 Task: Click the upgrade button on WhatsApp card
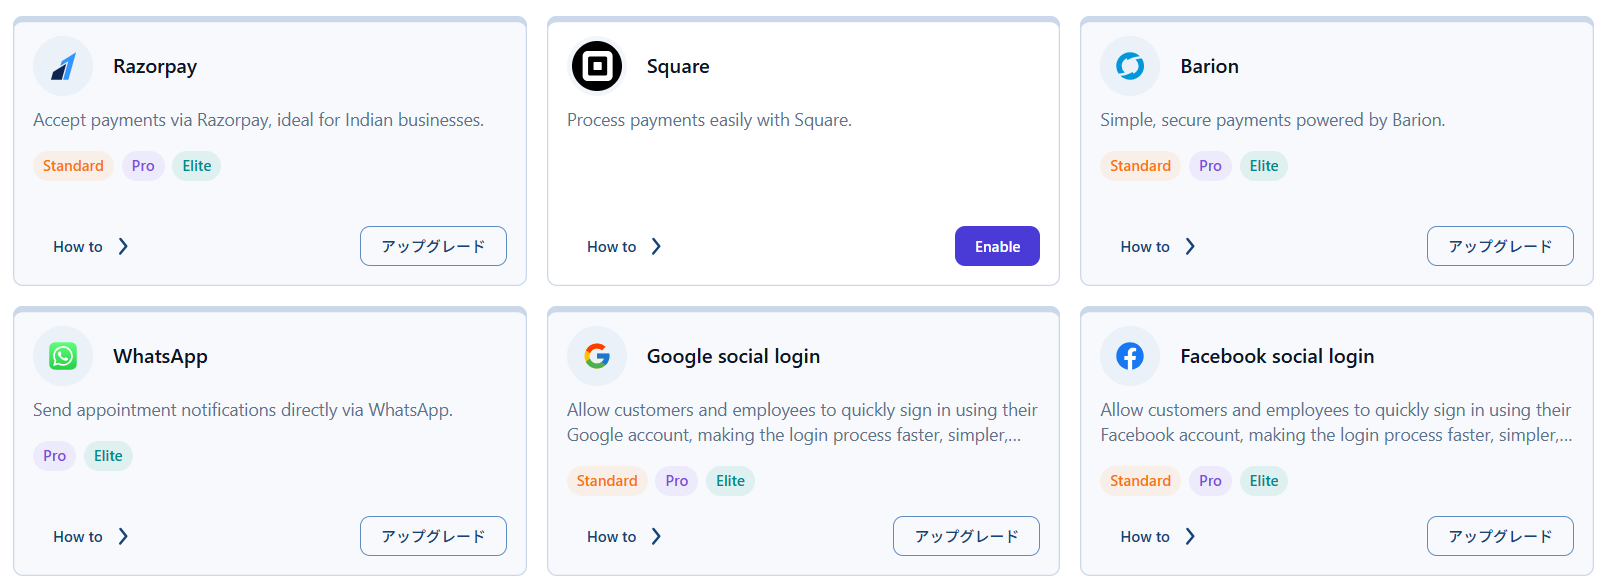(x=433, y=537)
